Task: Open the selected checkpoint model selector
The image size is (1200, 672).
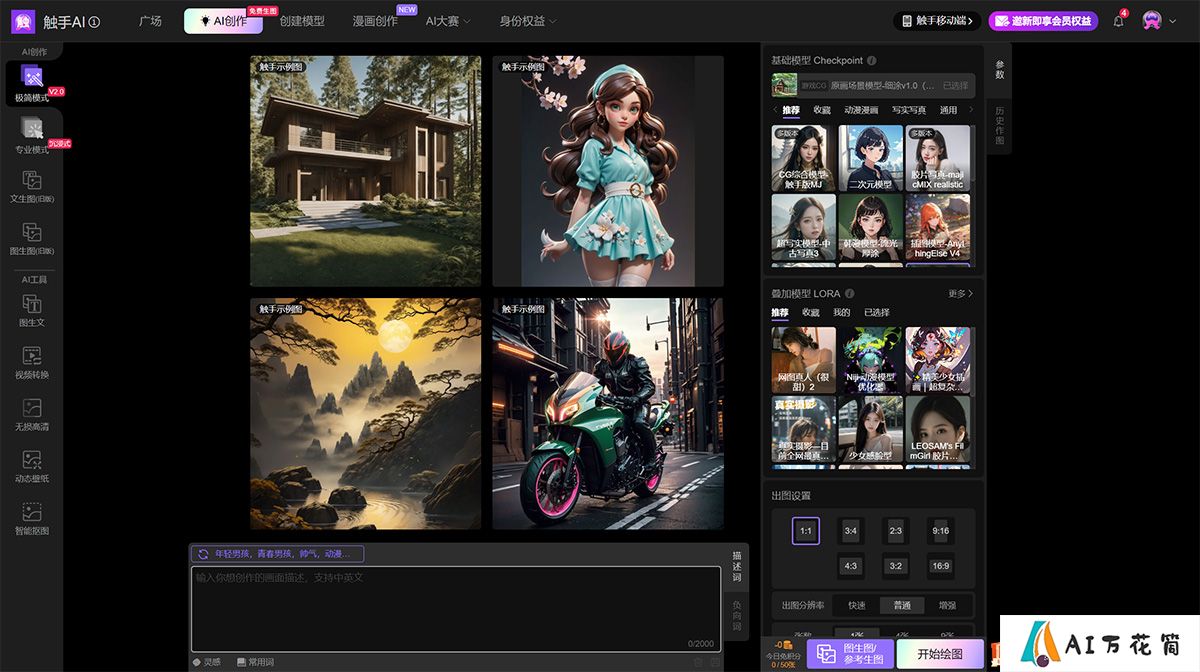Action: coord(872,85)
